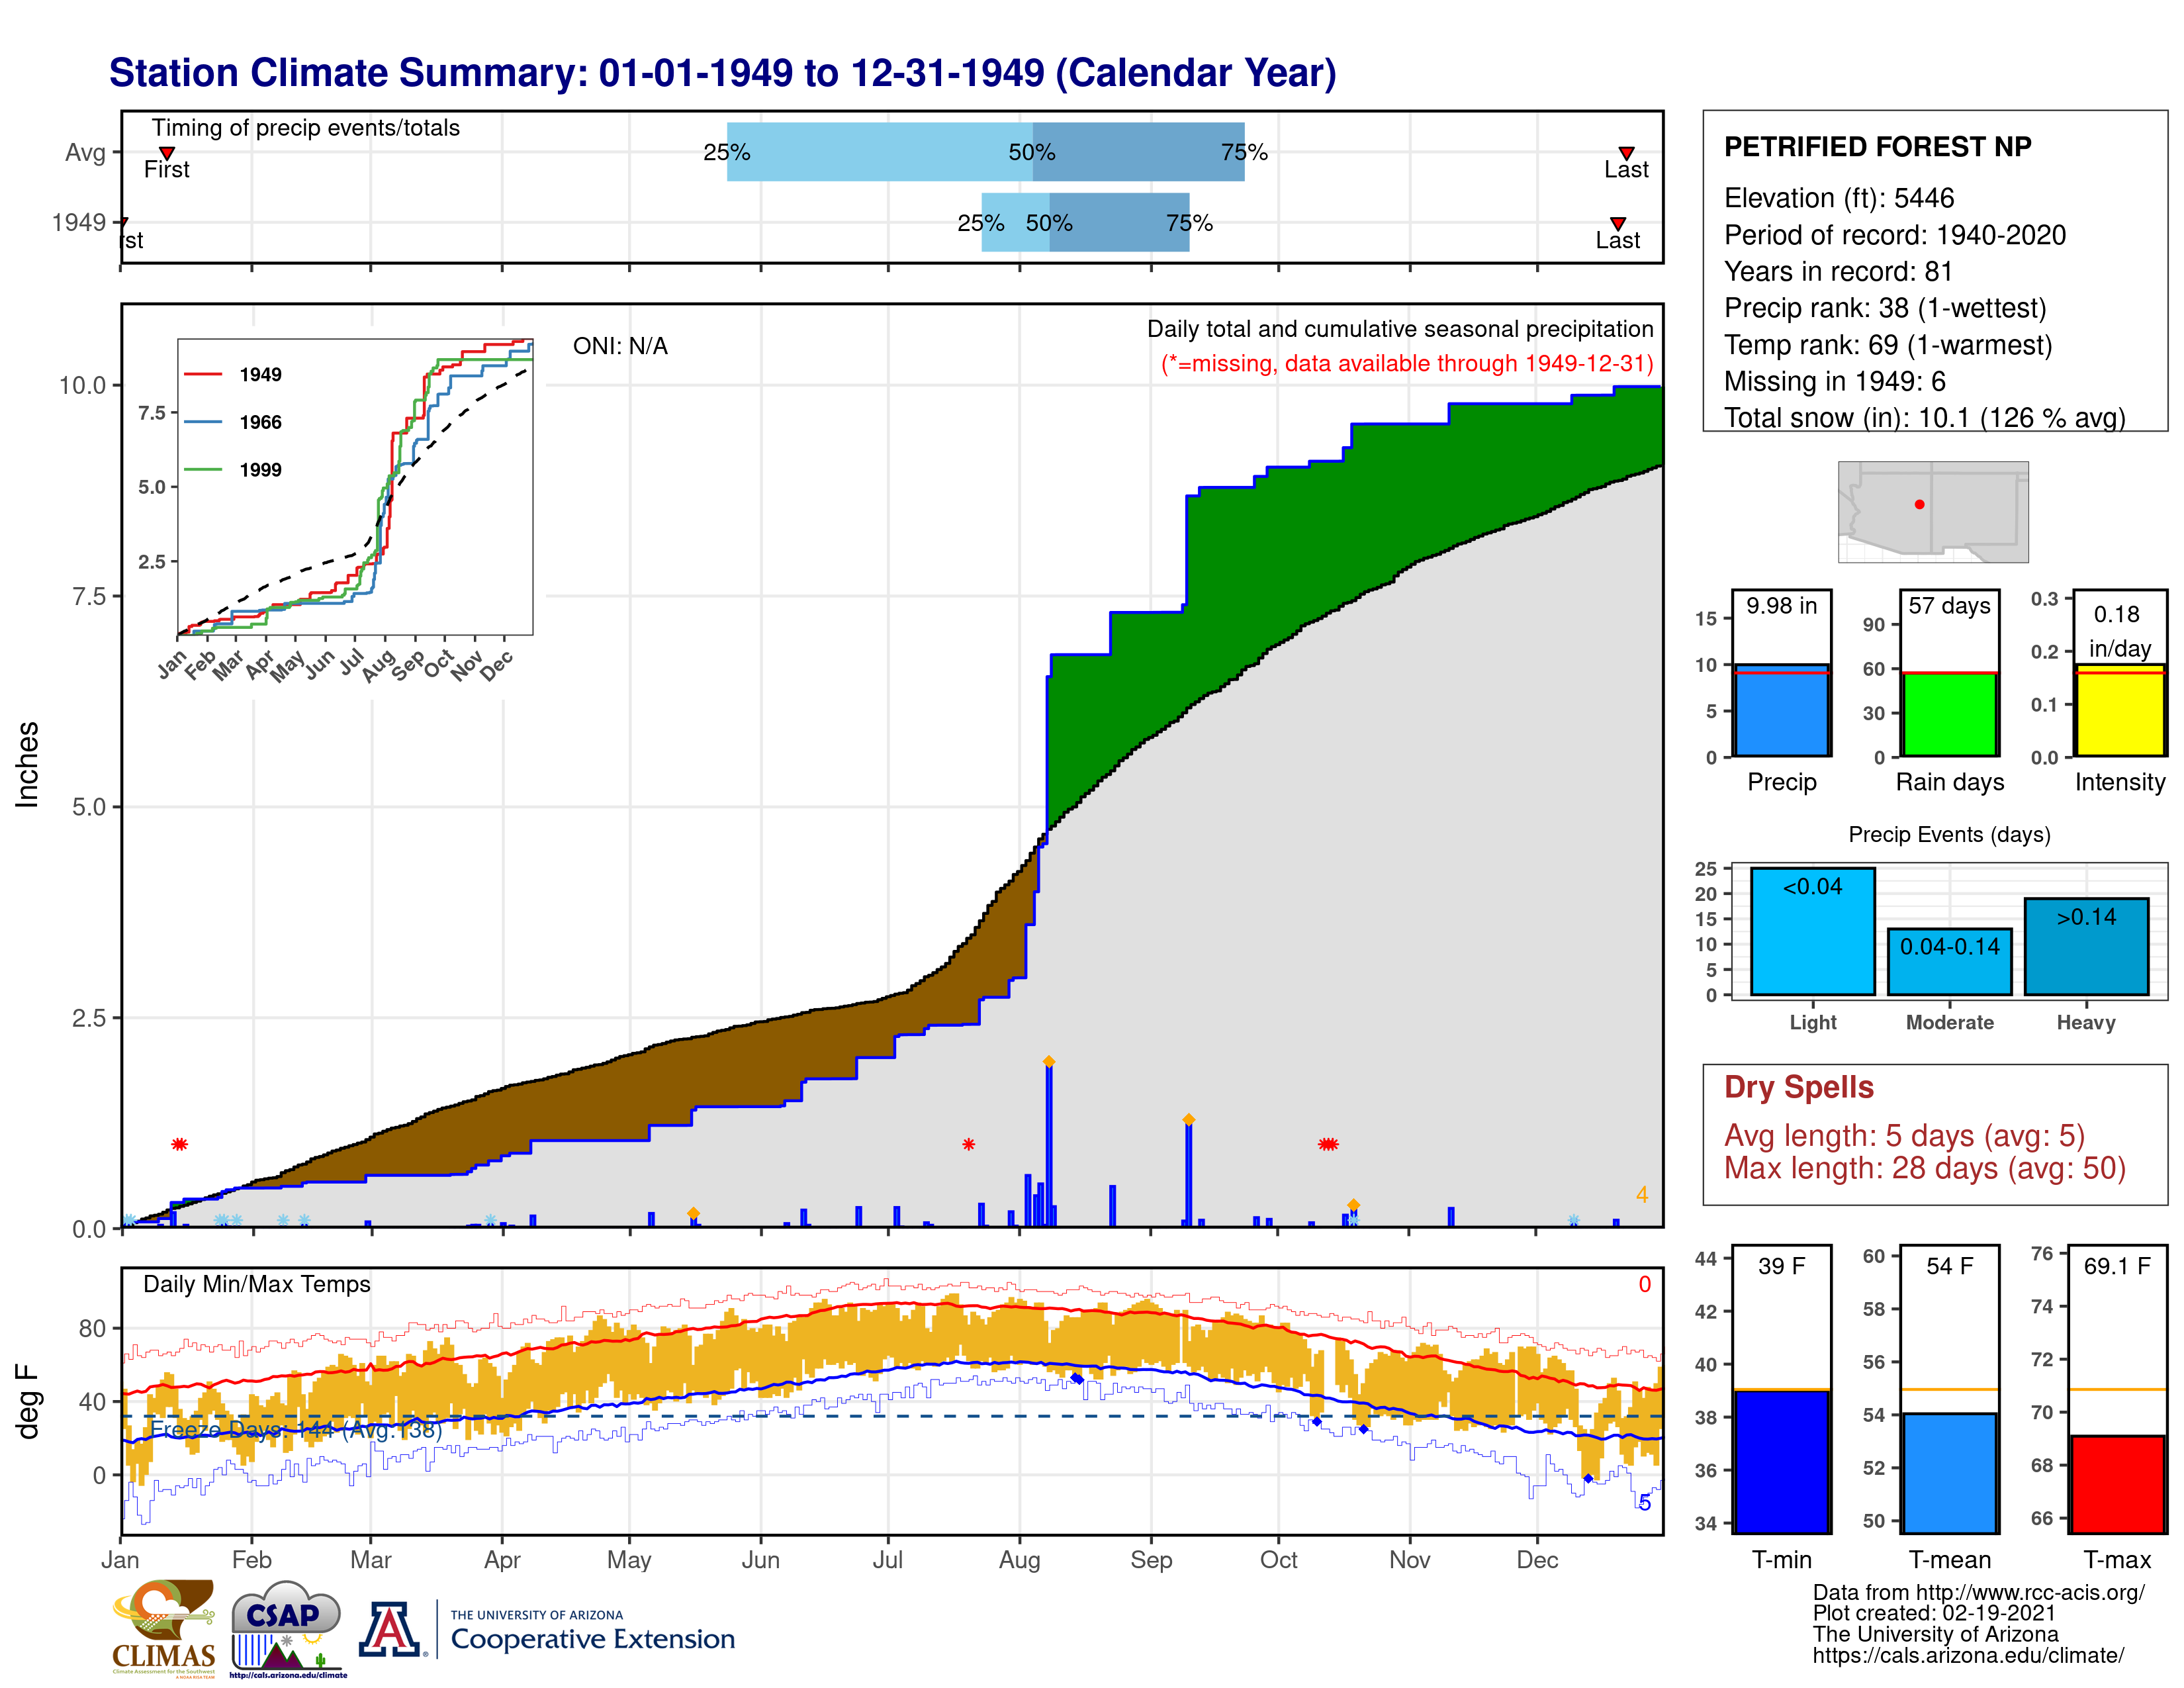Click the 1999 green legend line in inset
The width and height of the screenshot is (2184, 1688).
203,469
